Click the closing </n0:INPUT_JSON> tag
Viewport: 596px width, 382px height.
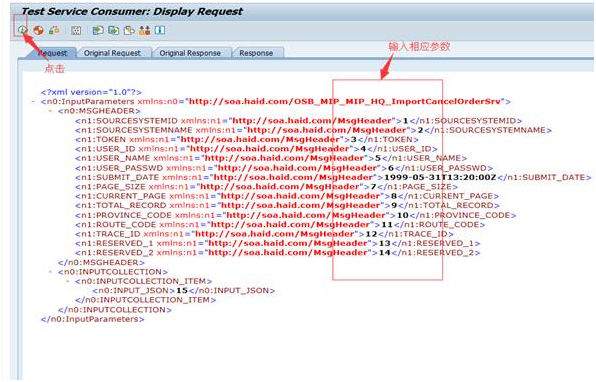click(231, 290)
